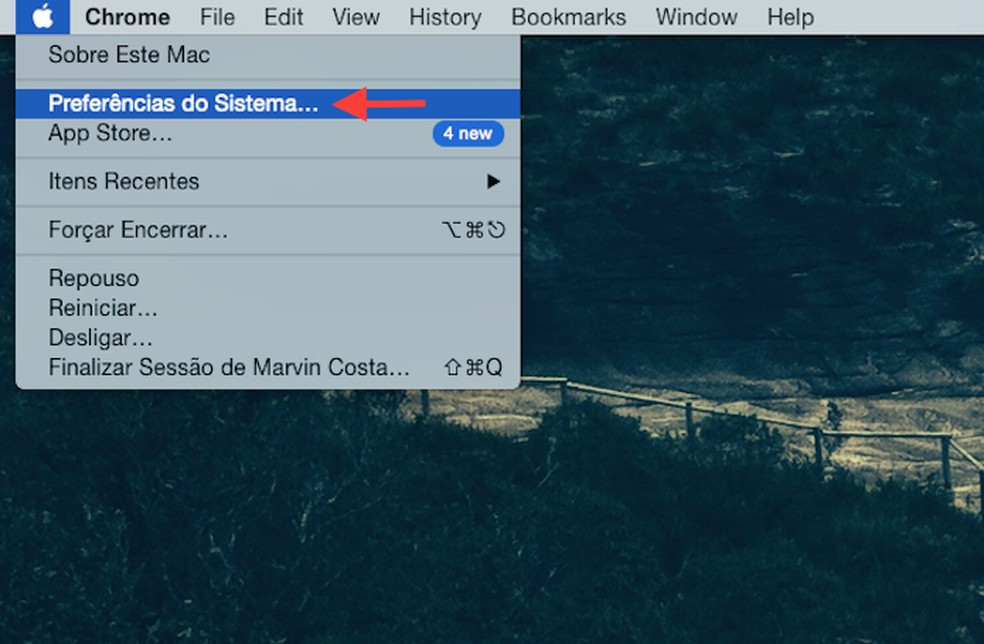Open the Chrome application menu

coord(127,16)
